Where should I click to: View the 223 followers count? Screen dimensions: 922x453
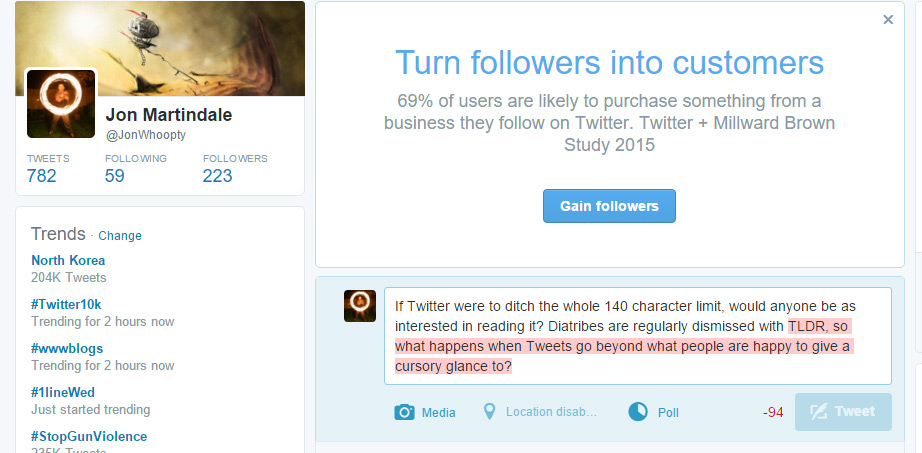click(x=218, y=176)
